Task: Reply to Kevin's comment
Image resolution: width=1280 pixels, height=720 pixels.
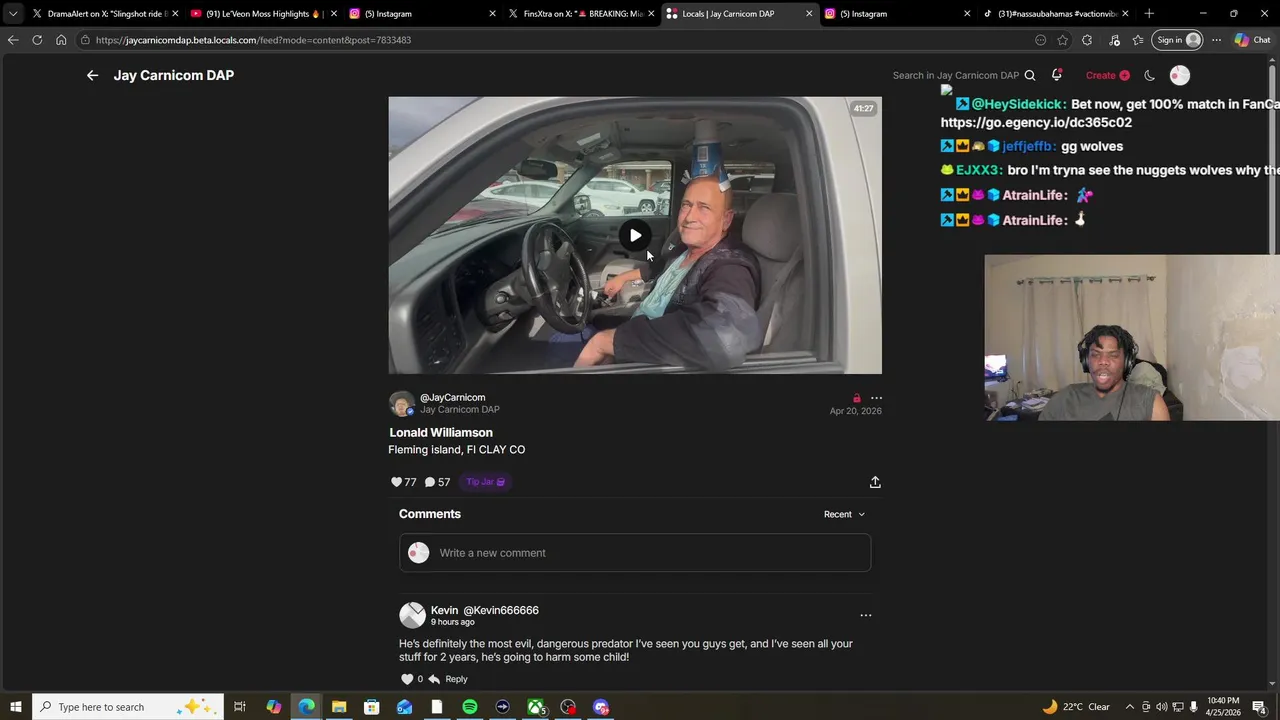Action: (x=448, y=679)
